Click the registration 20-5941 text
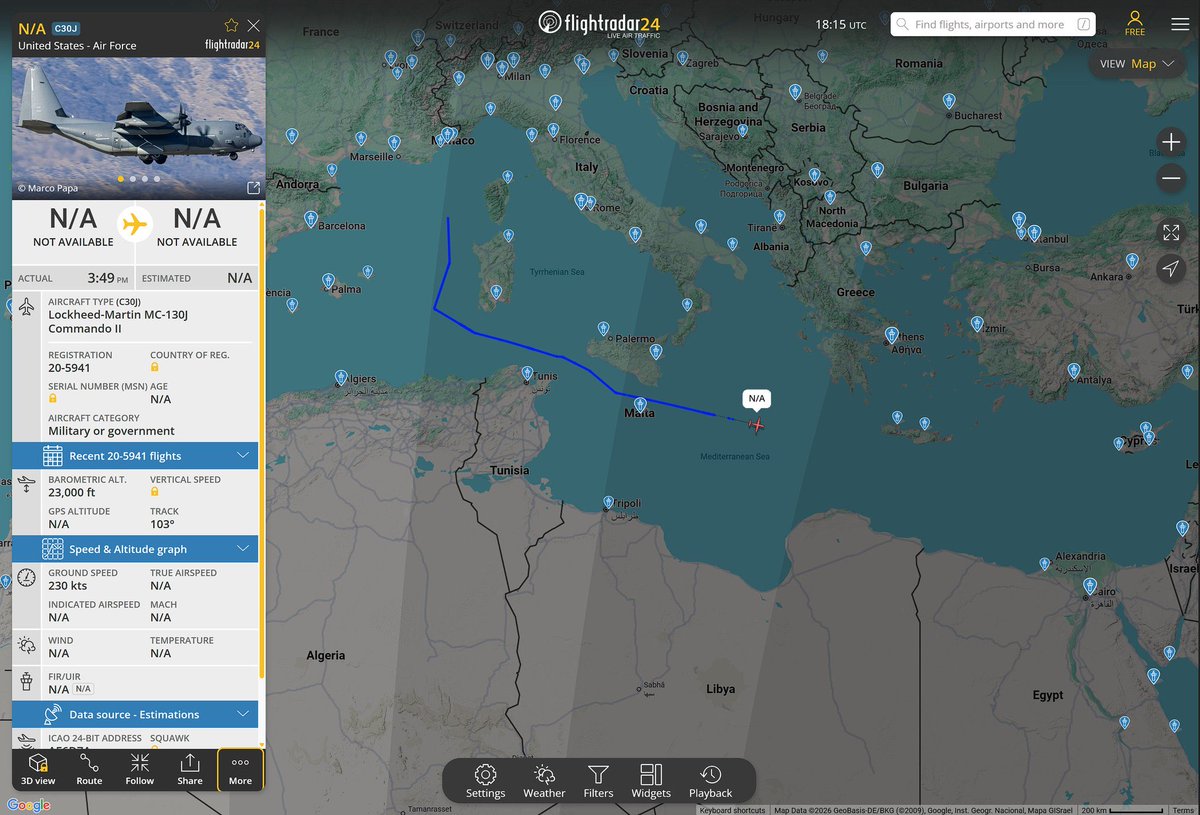This screenshot has height=815, width=1200. tap(69, 367)
